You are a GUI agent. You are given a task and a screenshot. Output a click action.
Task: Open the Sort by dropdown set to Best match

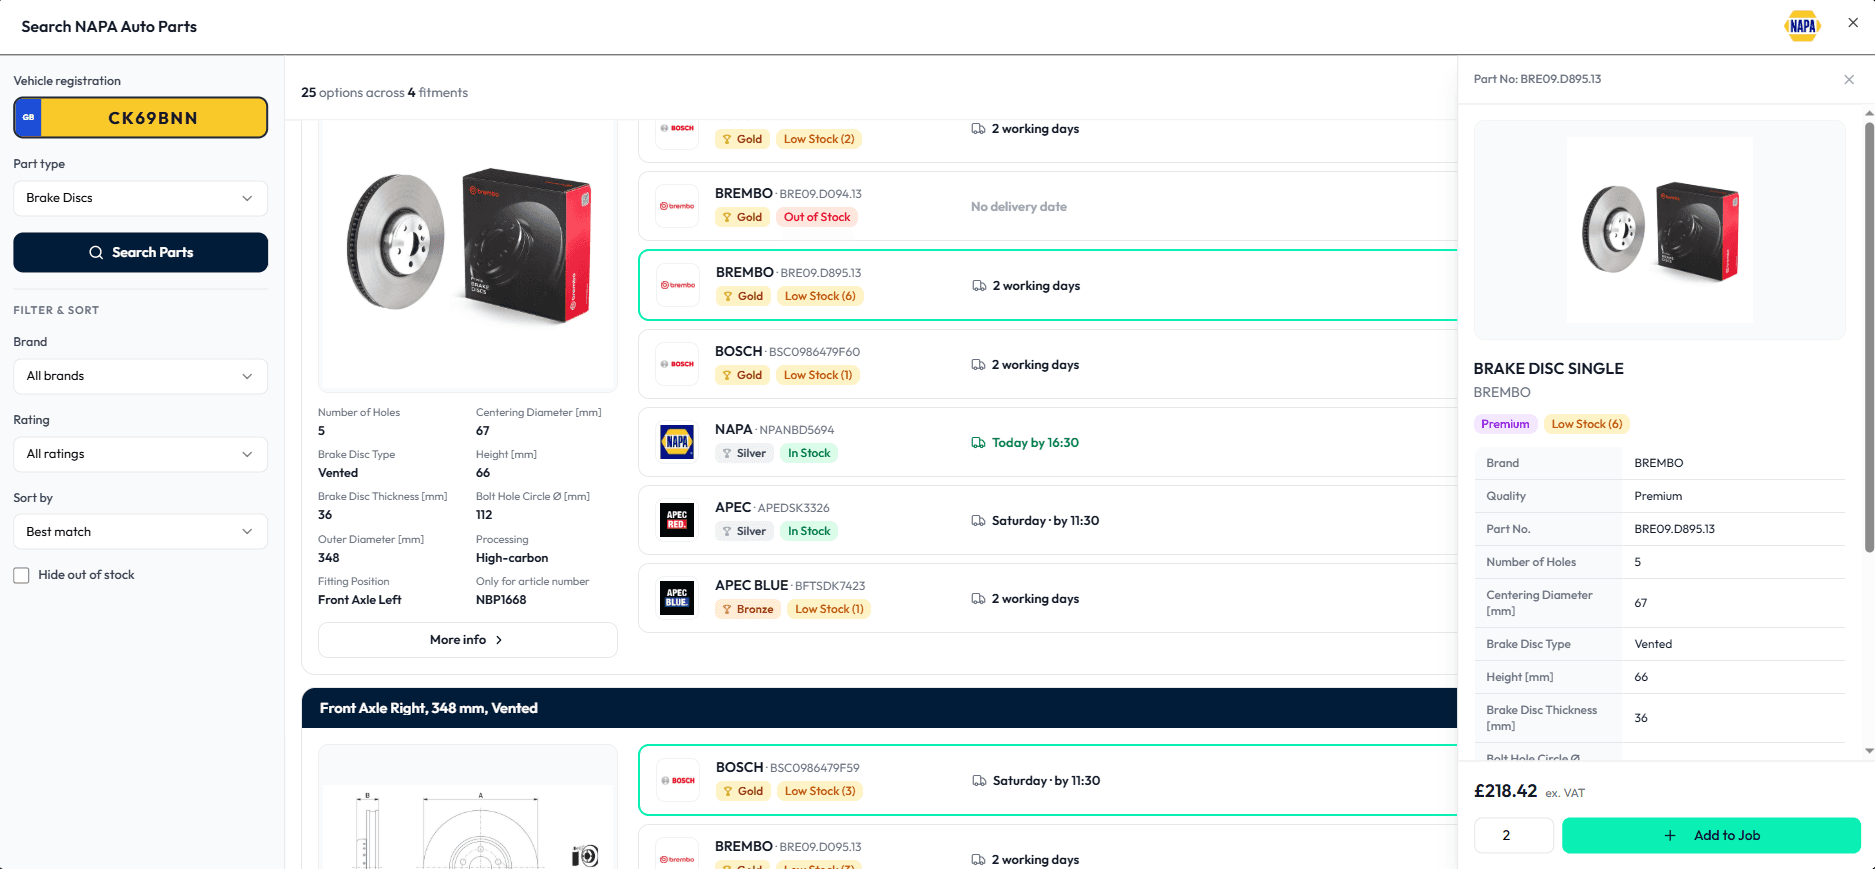[140, 532]
